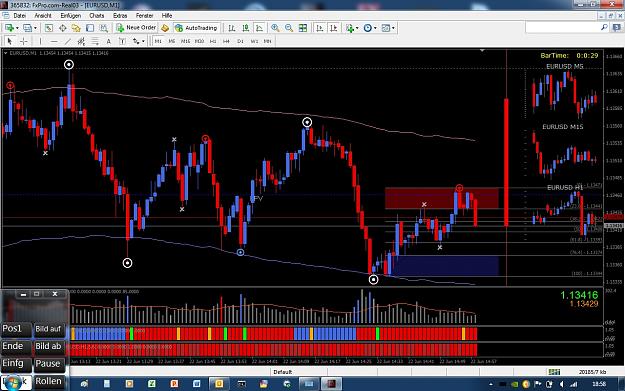Draw a horizontal line
The width and height of the screenshot is (625, 391).
[x=54, y=41]
